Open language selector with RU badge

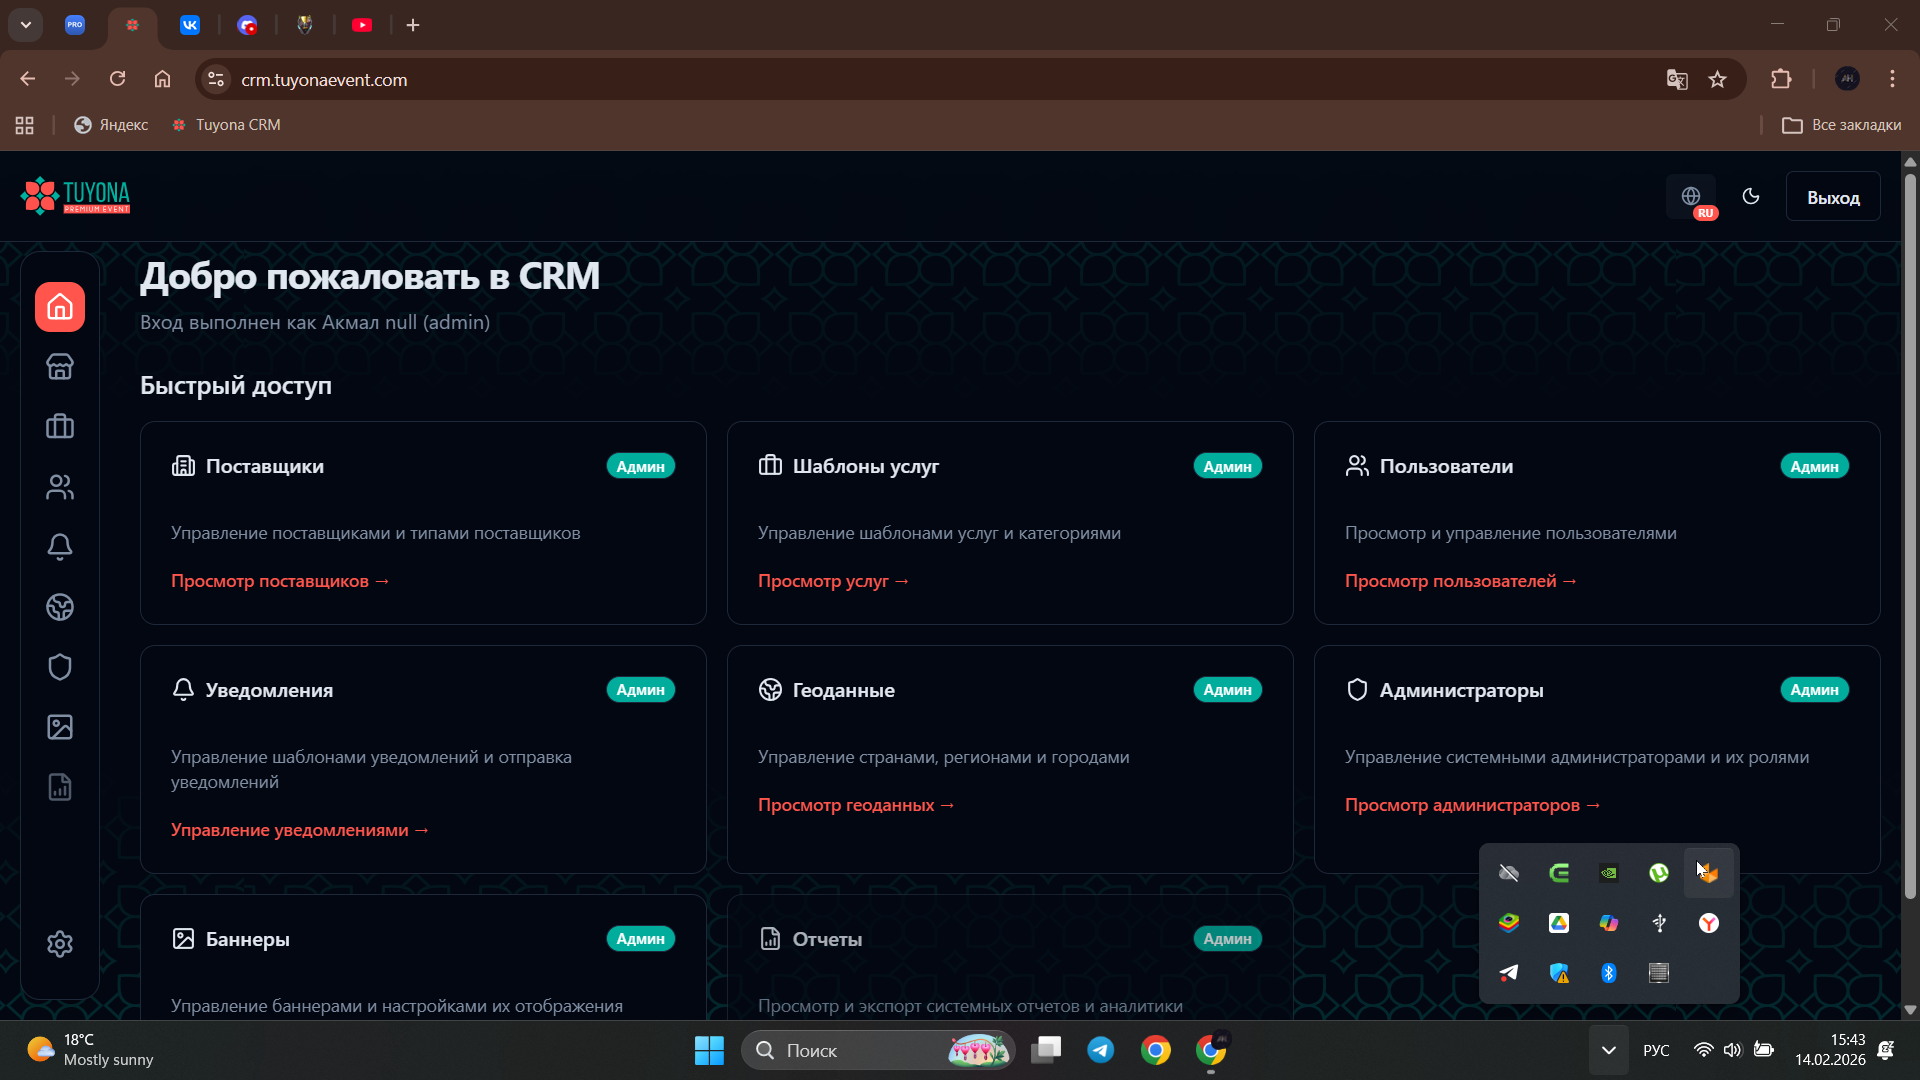pos(1692,197)
